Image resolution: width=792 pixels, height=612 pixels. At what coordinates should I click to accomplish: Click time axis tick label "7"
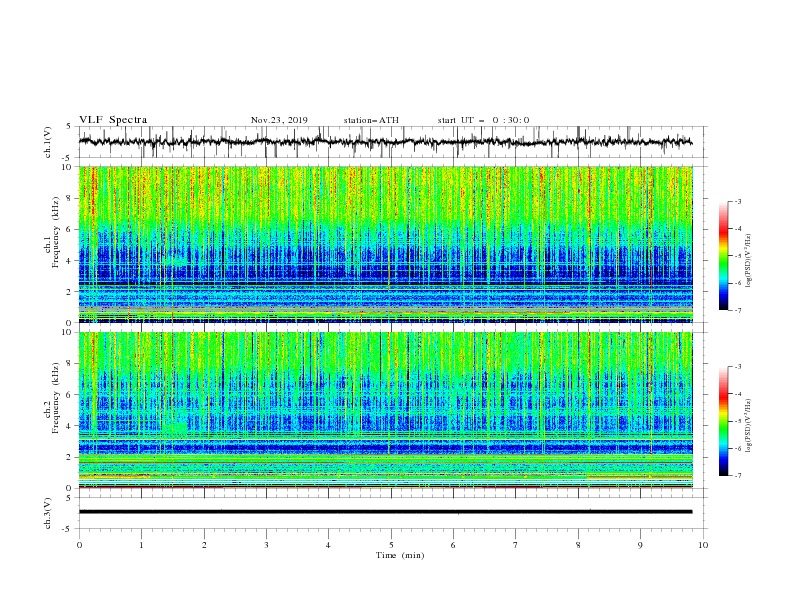point(516,545)
